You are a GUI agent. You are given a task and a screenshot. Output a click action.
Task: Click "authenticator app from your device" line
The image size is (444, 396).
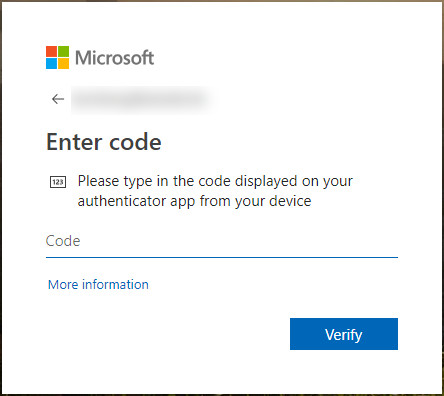tap(194, 201)
